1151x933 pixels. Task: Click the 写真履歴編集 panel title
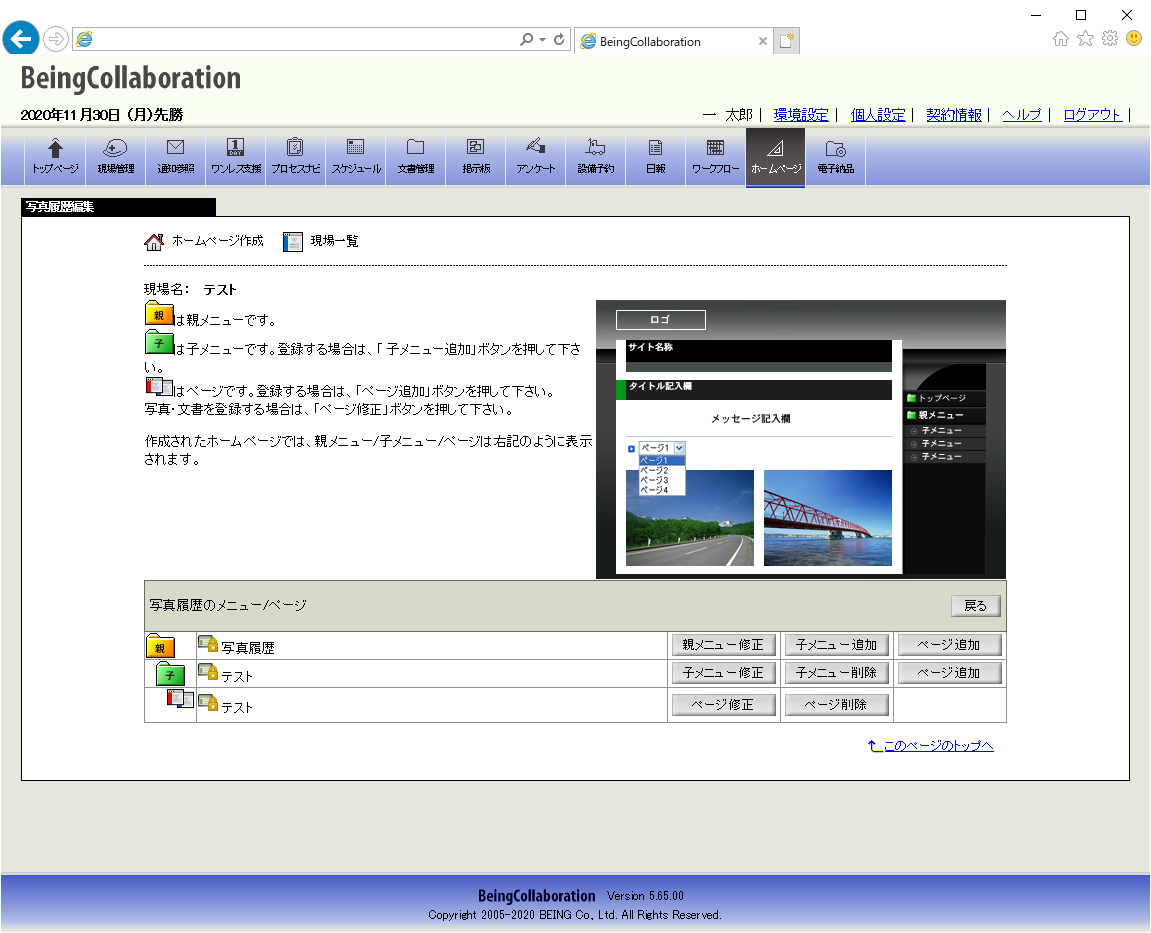pos(60,207)
